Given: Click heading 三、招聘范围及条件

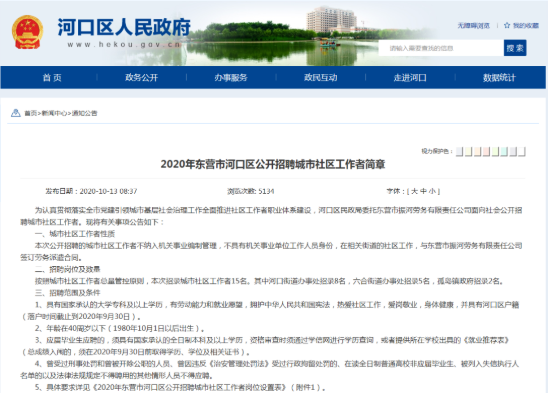Looking at the screenshot, I should click(67, 293).
